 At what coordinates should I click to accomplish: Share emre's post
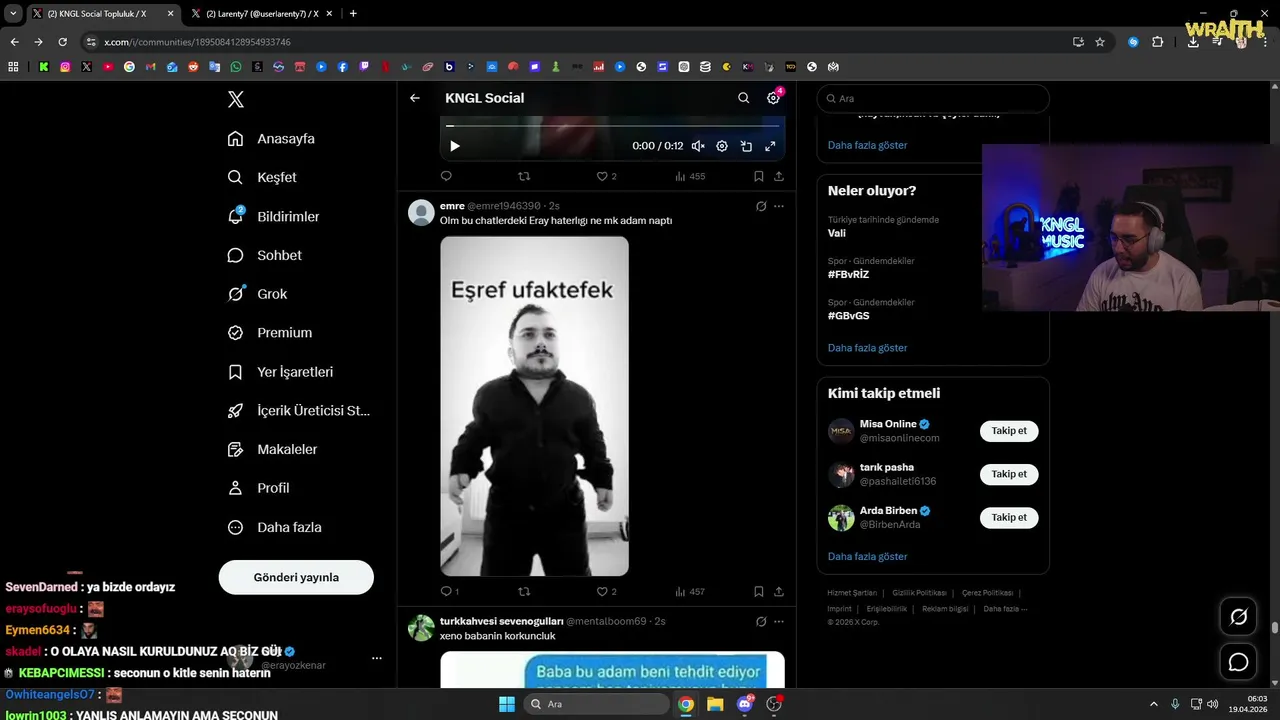pyautogui.click(x=779, y=592)
